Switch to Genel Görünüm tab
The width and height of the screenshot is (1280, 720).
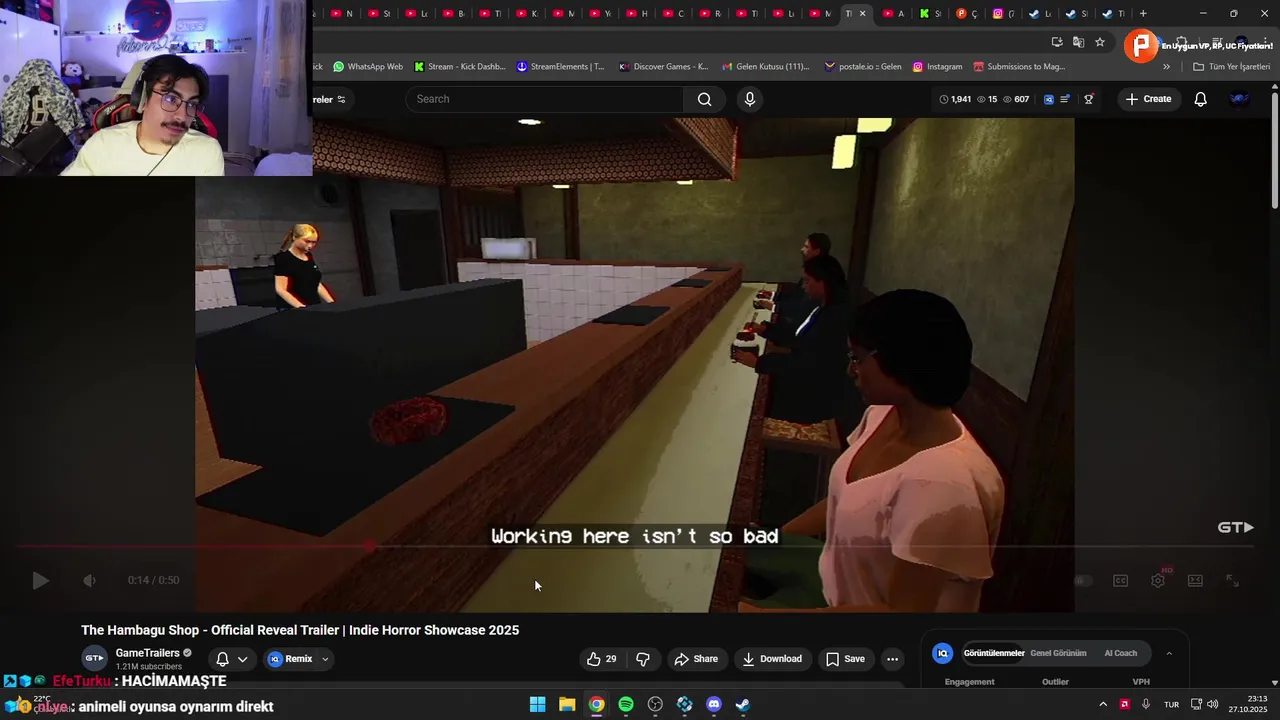[1058, 653]
